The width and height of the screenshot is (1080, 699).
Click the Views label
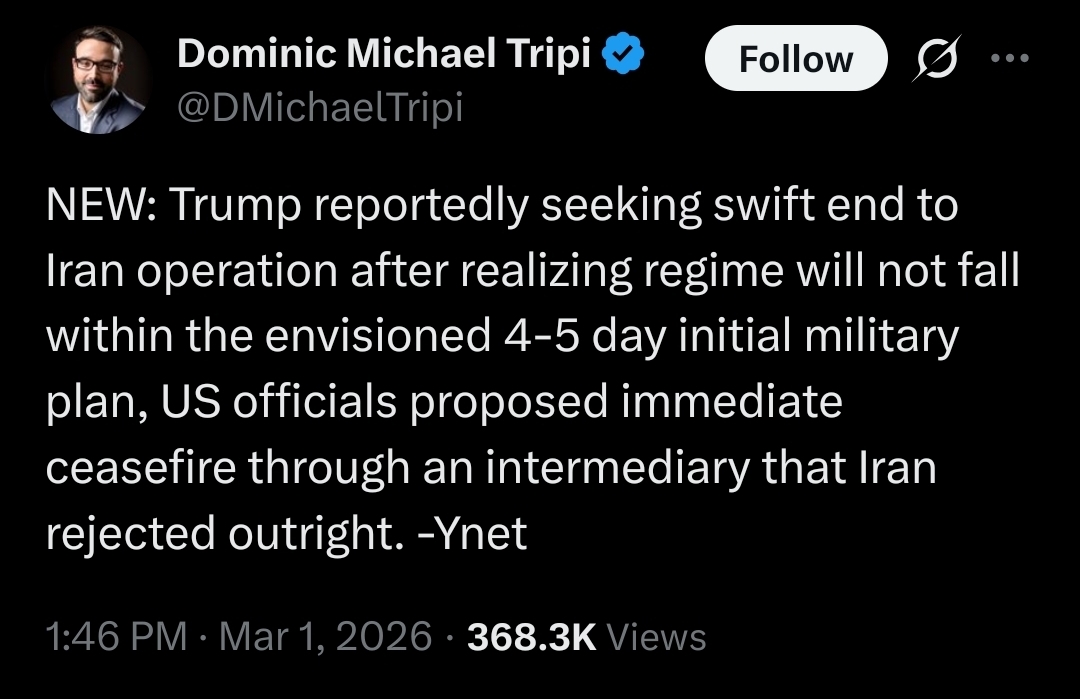pyautogui.click(x=656, y=637)
